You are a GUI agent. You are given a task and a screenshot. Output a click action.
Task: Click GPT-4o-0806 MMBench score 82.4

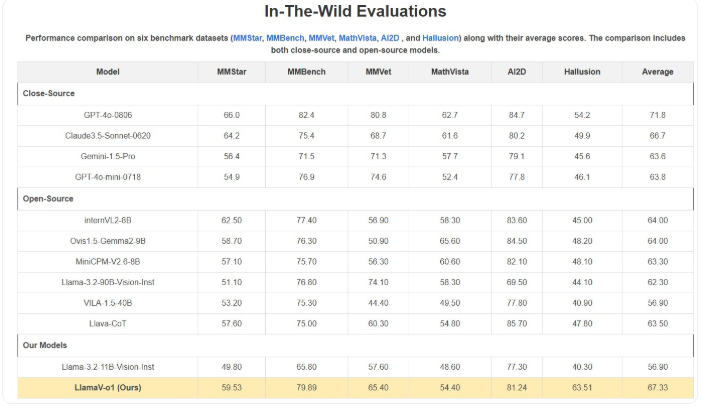306,115
